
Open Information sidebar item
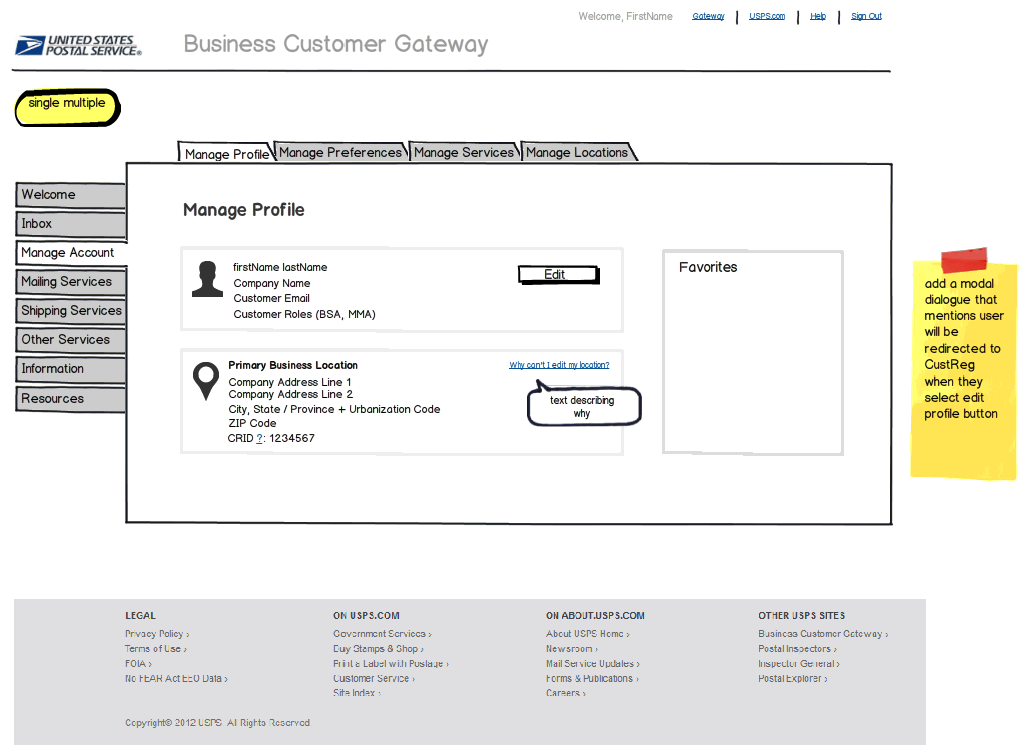70,369
